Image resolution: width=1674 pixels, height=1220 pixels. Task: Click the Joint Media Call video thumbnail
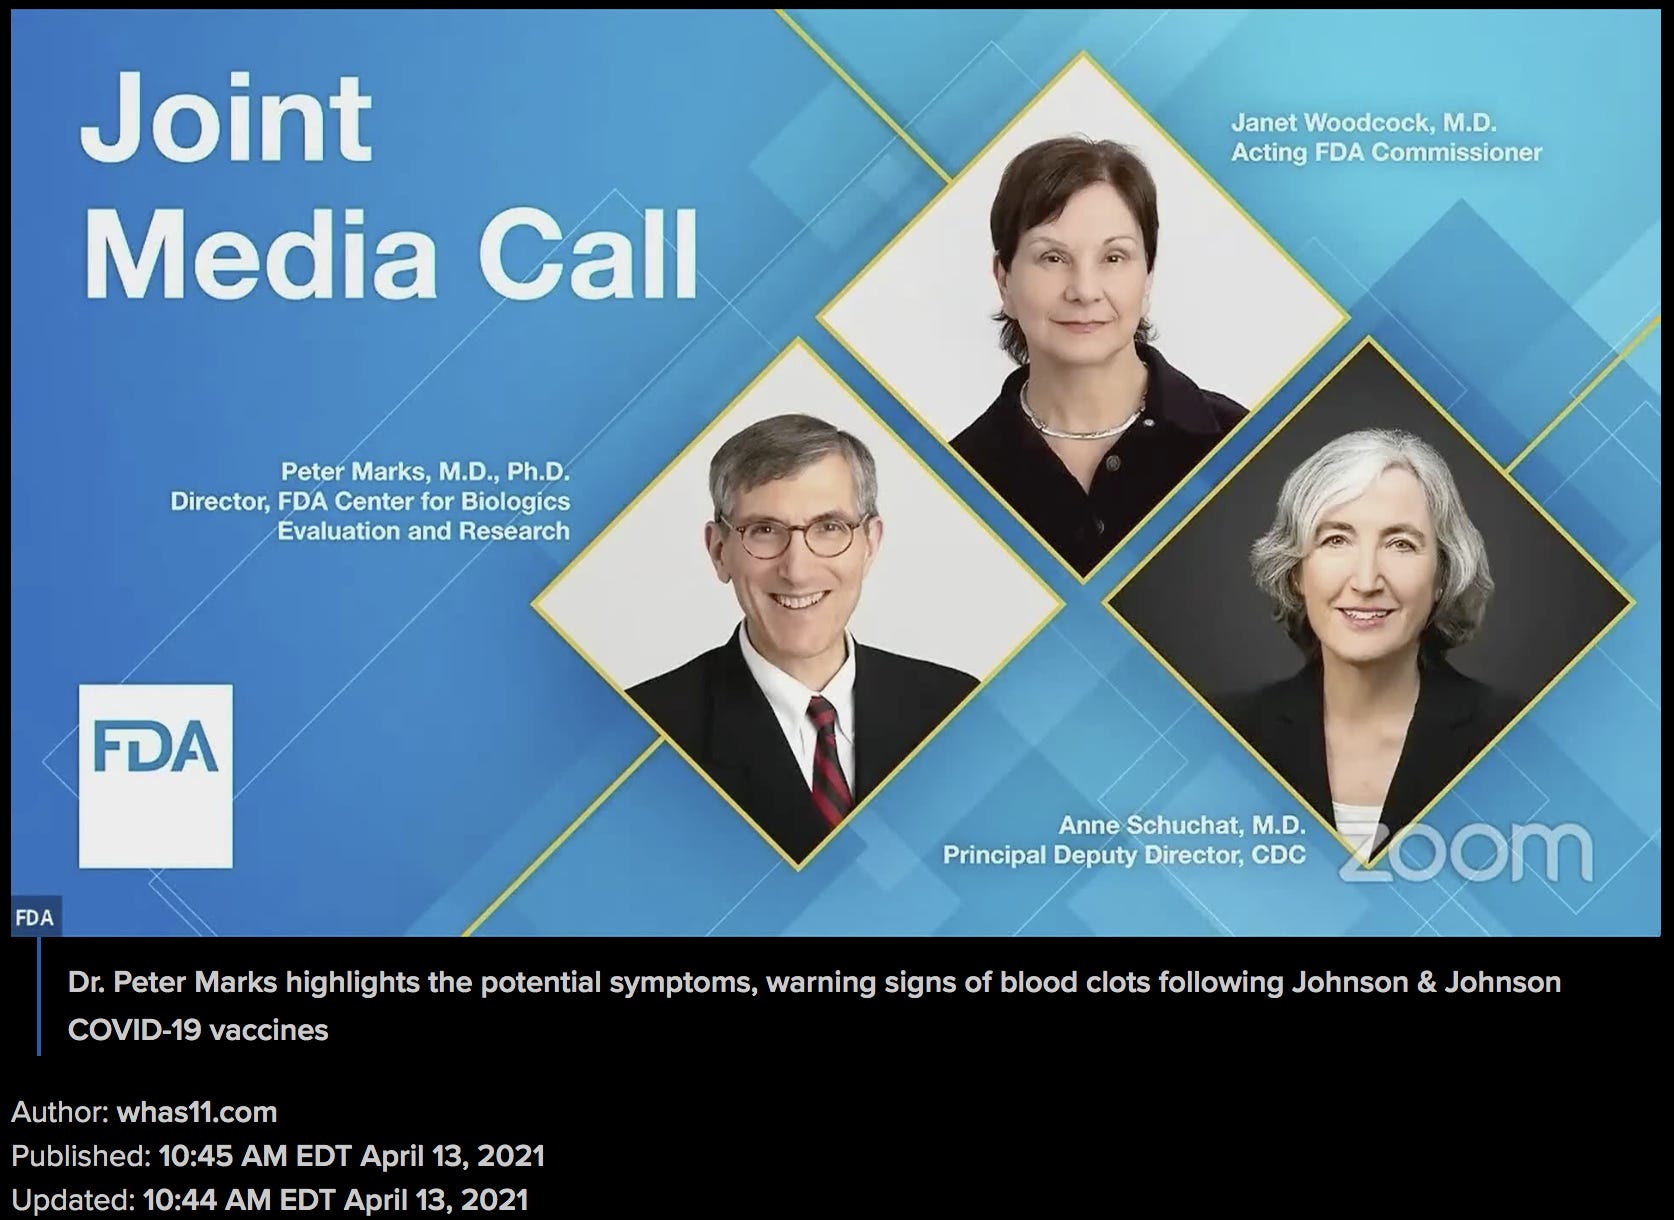click(836, 473)
